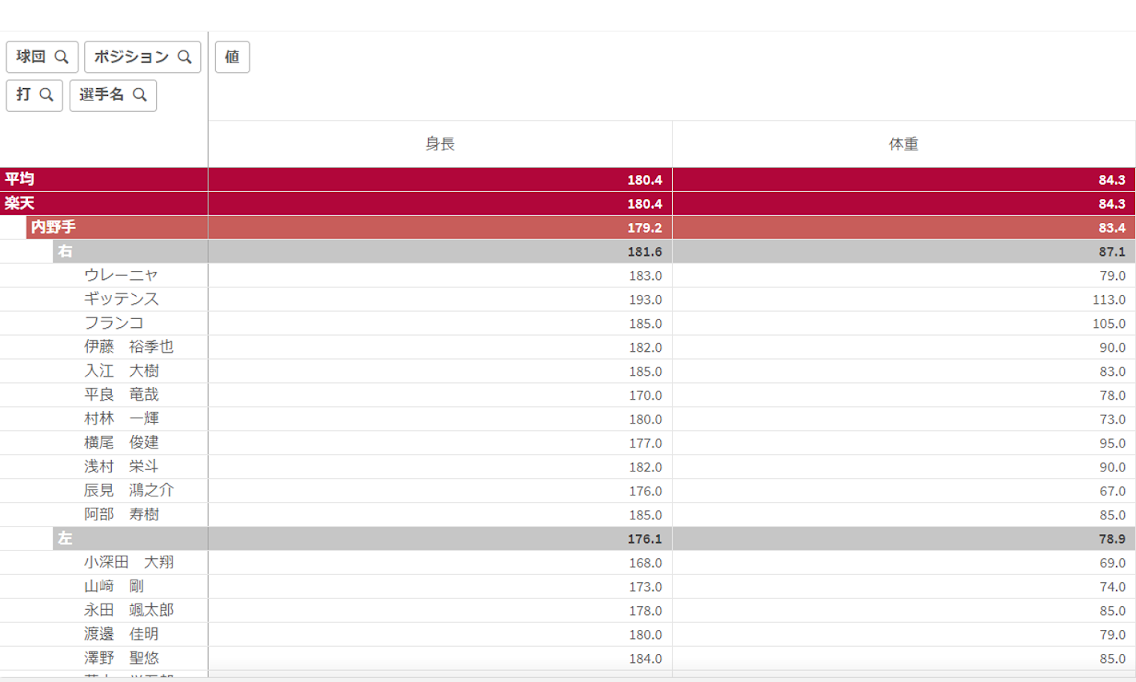1136x682 pixels.
Task: Collapse the 右 batting group
Action: (x=65, y=251)
